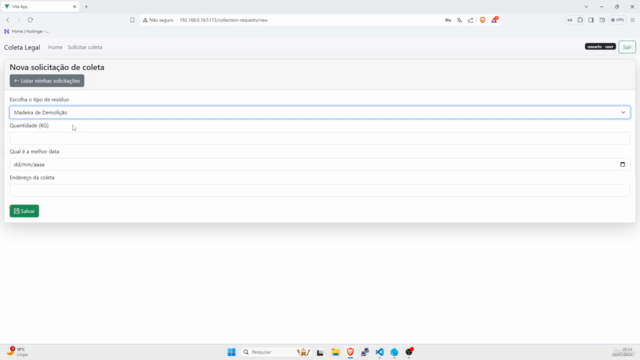Open the weather widget on taskbar
640x360 pixels.
(x=17, y=351)
